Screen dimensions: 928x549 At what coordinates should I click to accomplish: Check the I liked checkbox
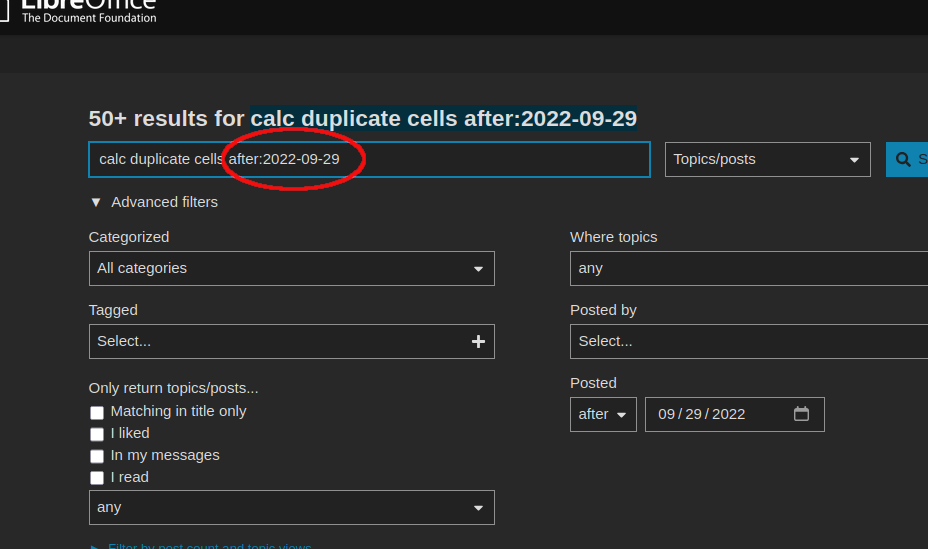click(97, 434)
